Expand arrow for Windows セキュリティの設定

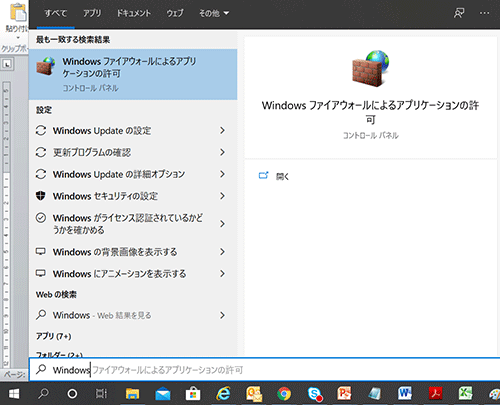[x=222, y=196]
